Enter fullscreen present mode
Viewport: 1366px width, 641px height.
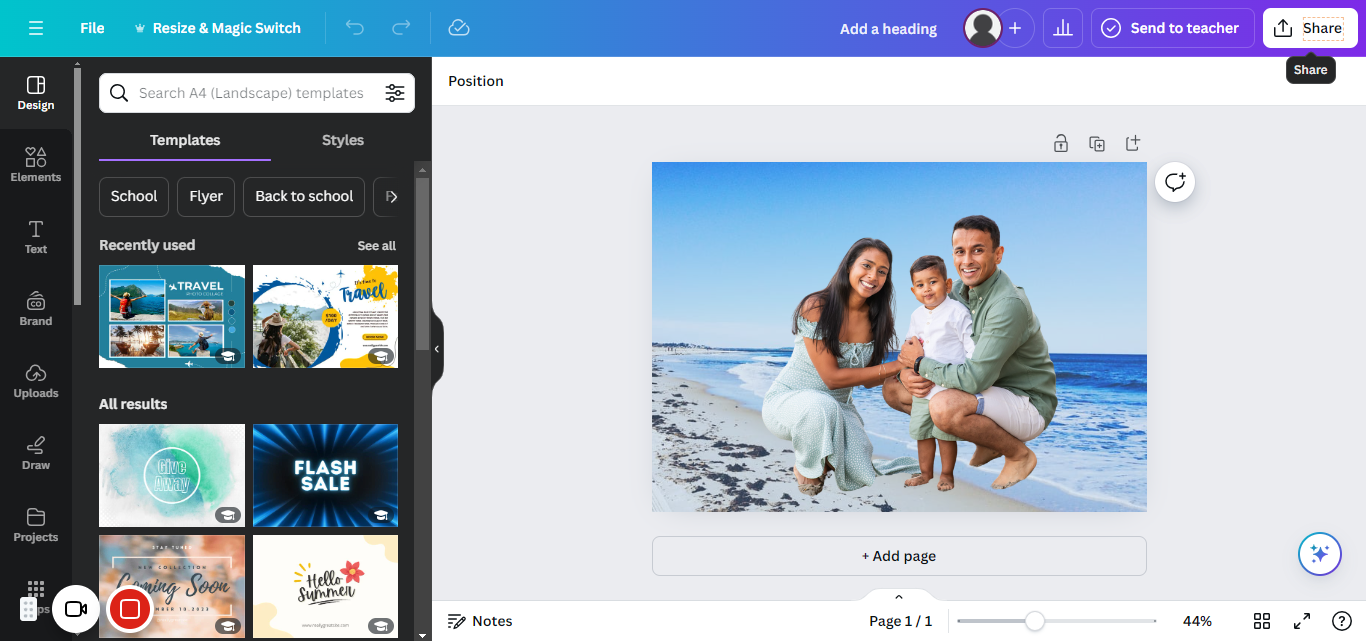1302,621
